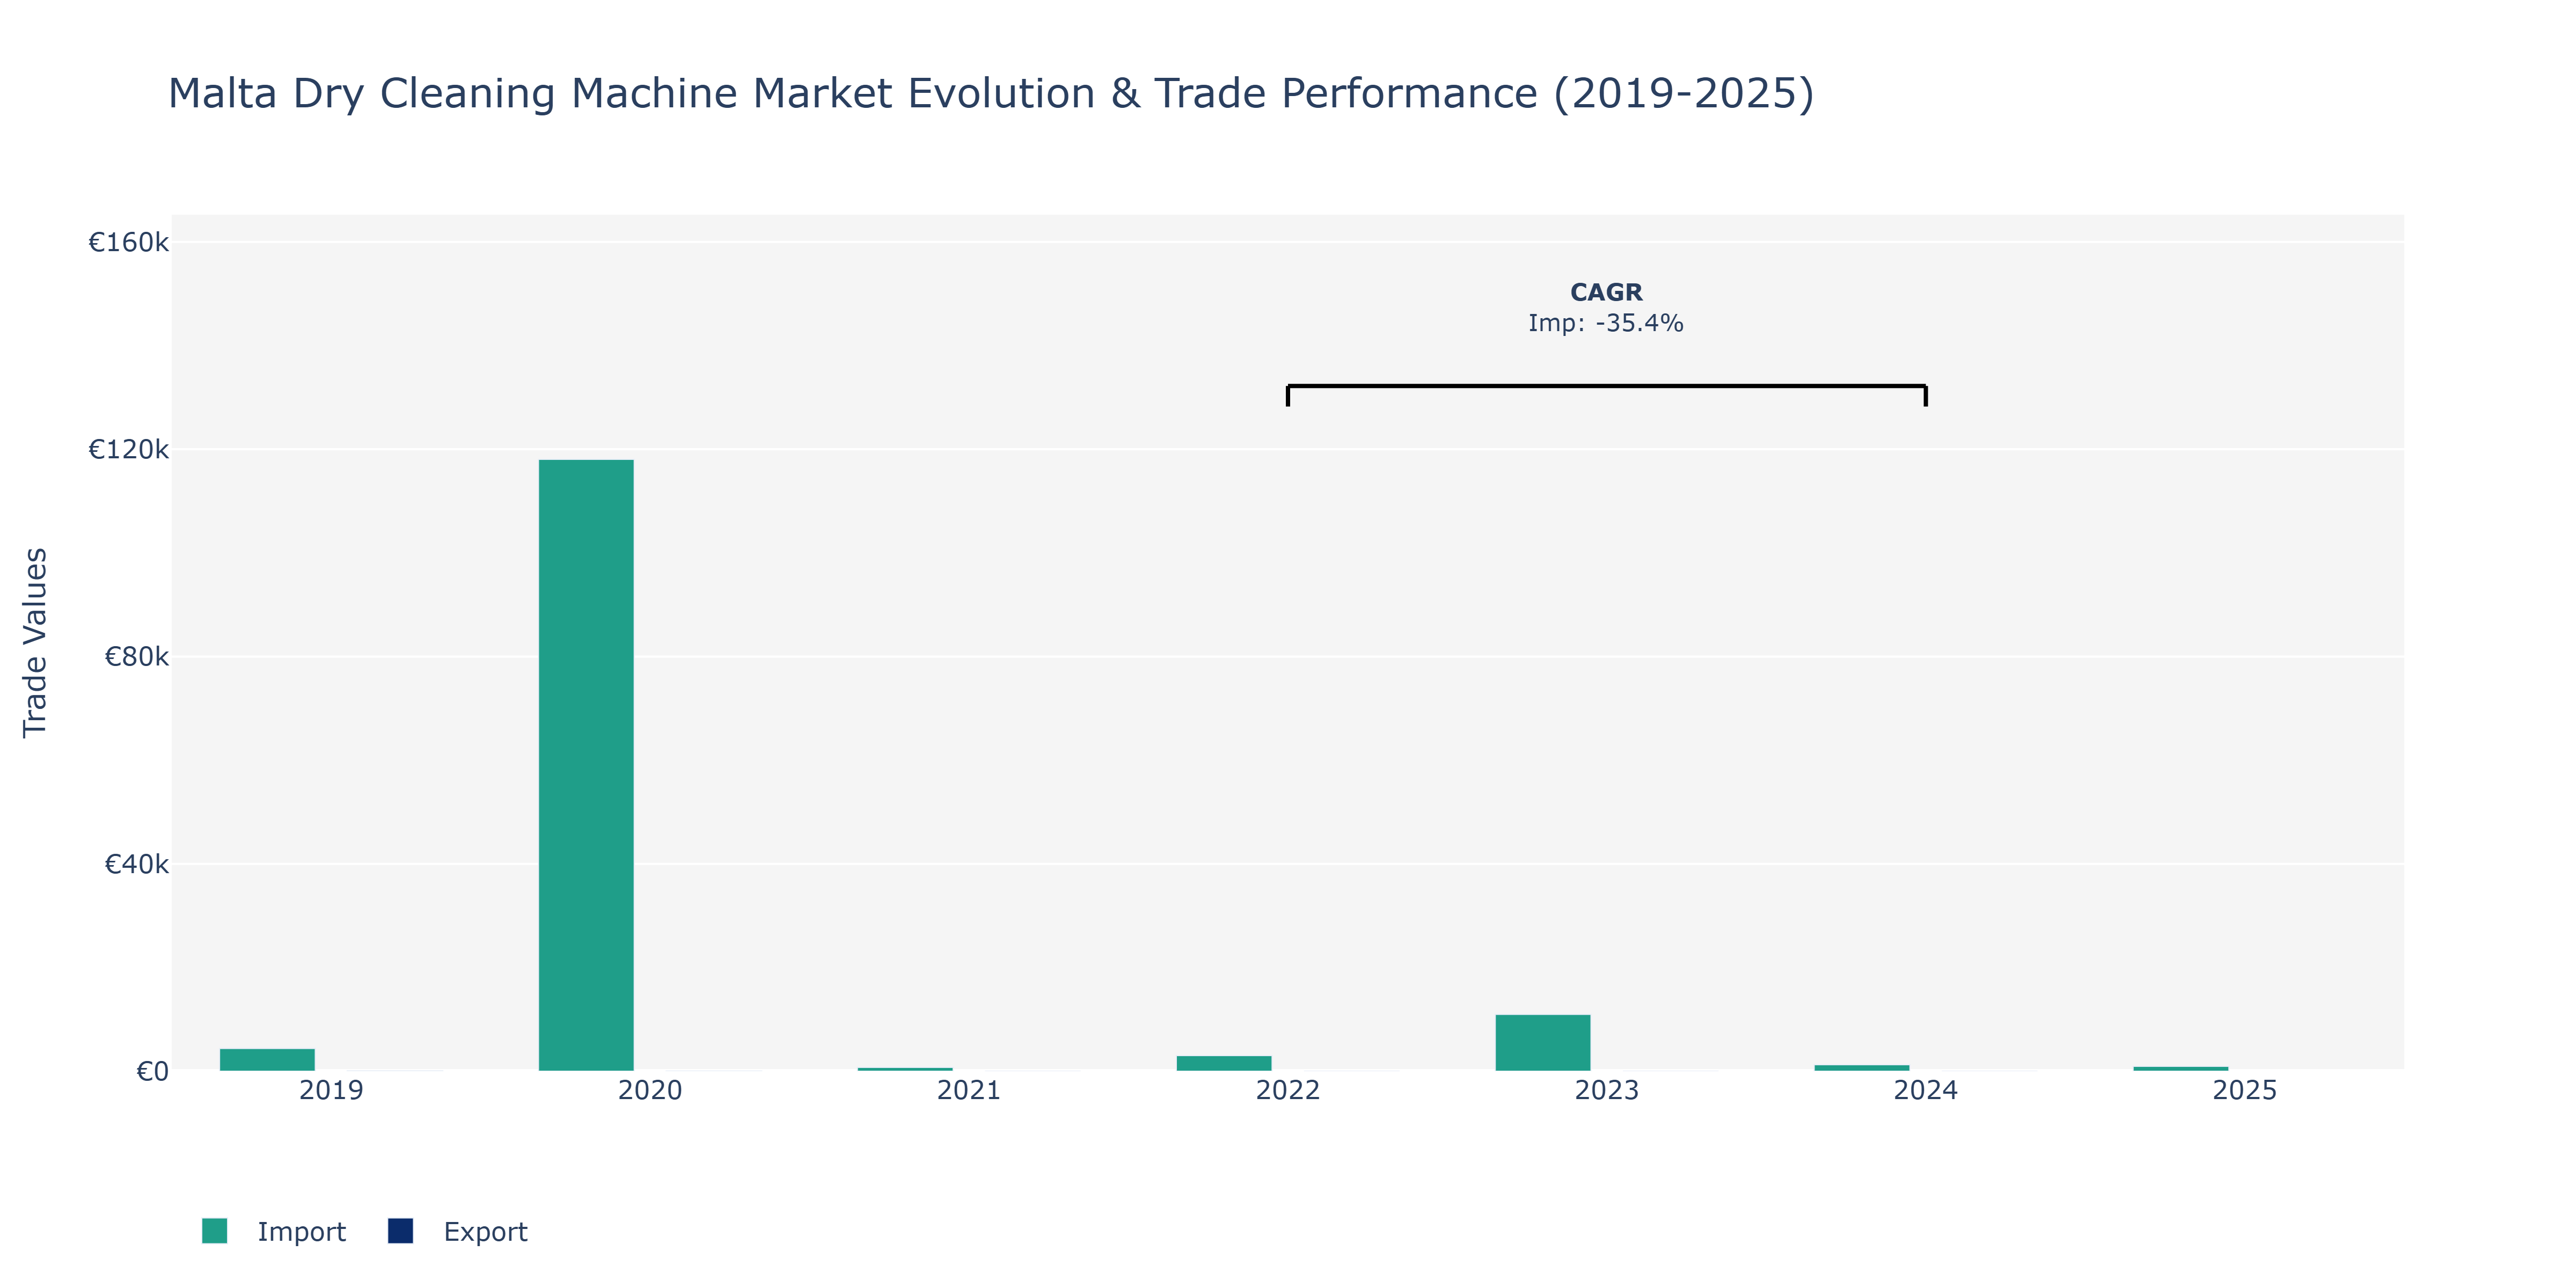Click the 2019 x-axis label
Screen dimensions: 2576x1288
tap(331, 1090)
